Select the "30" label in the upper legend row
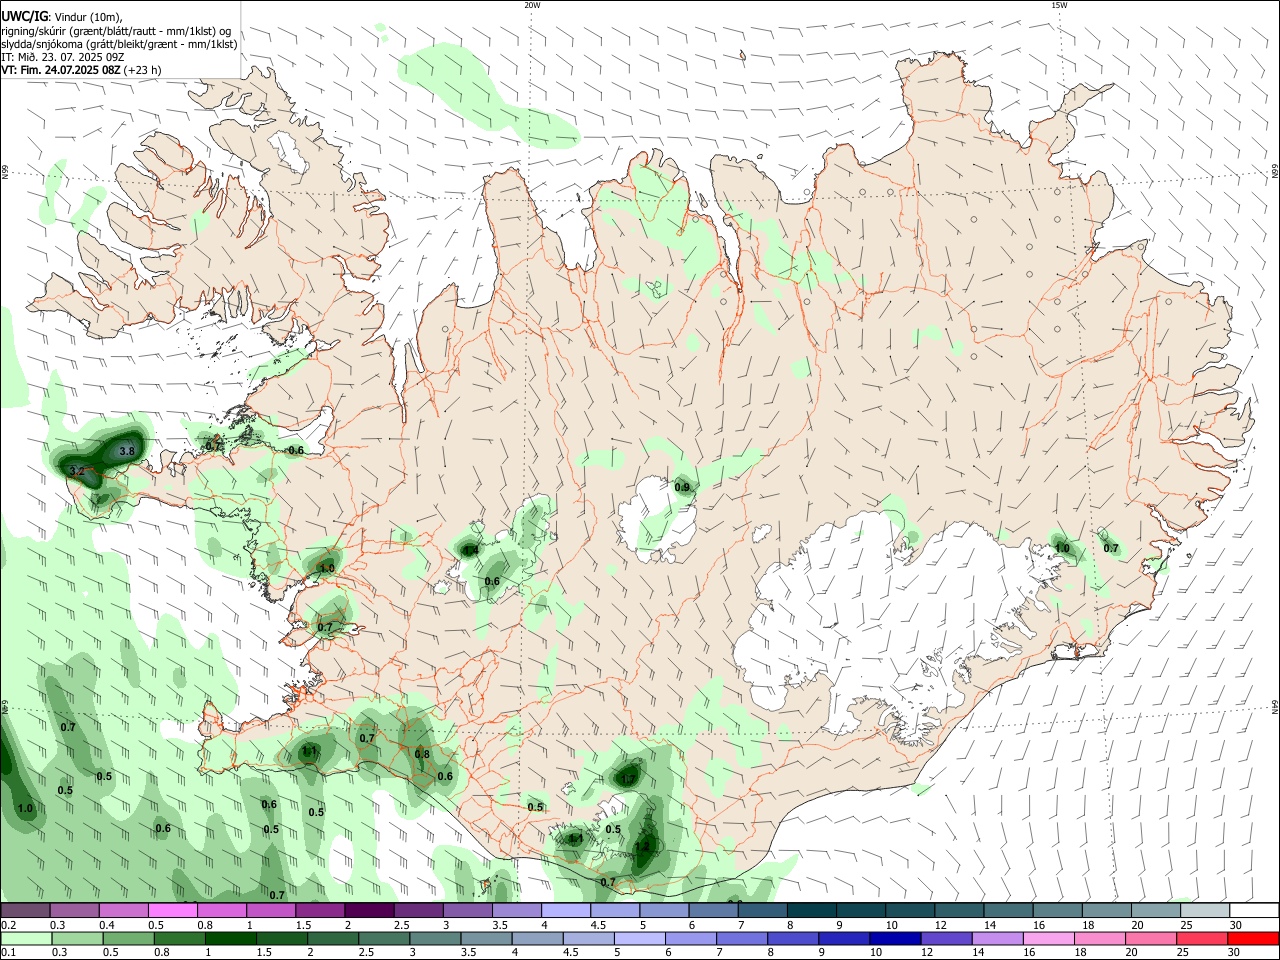Image resolution: width=1280 pixels, height=960 pixels. click(1236, 925)
